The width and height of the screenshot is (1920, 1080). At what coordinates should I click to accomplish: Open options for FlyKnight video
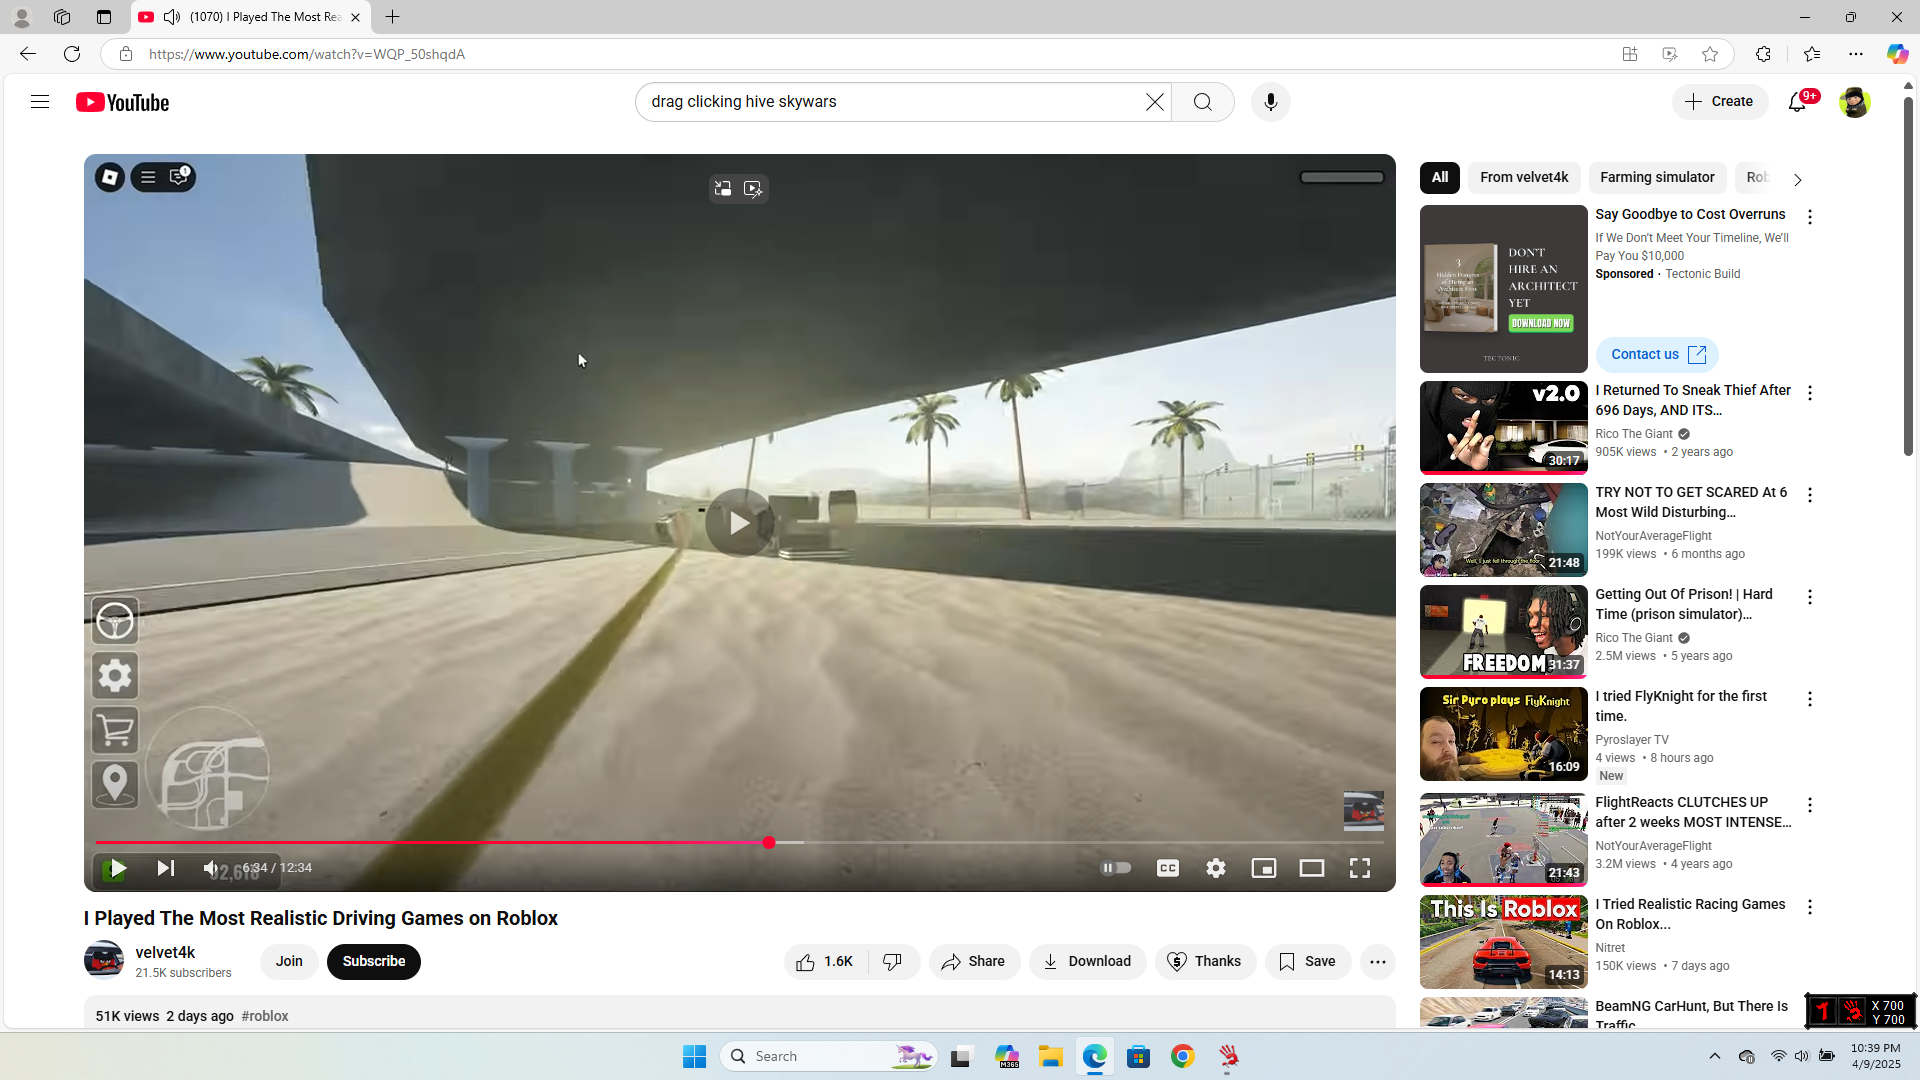coord(1810,699)
